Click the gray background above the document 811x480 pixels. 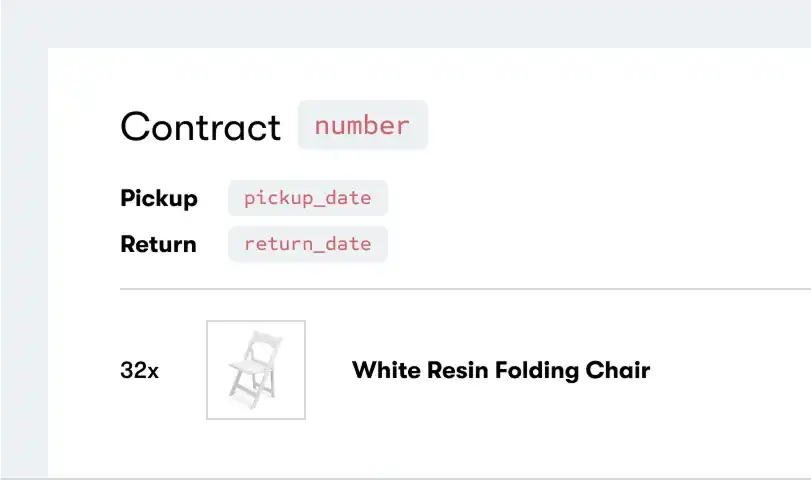[x=405, y=22]
